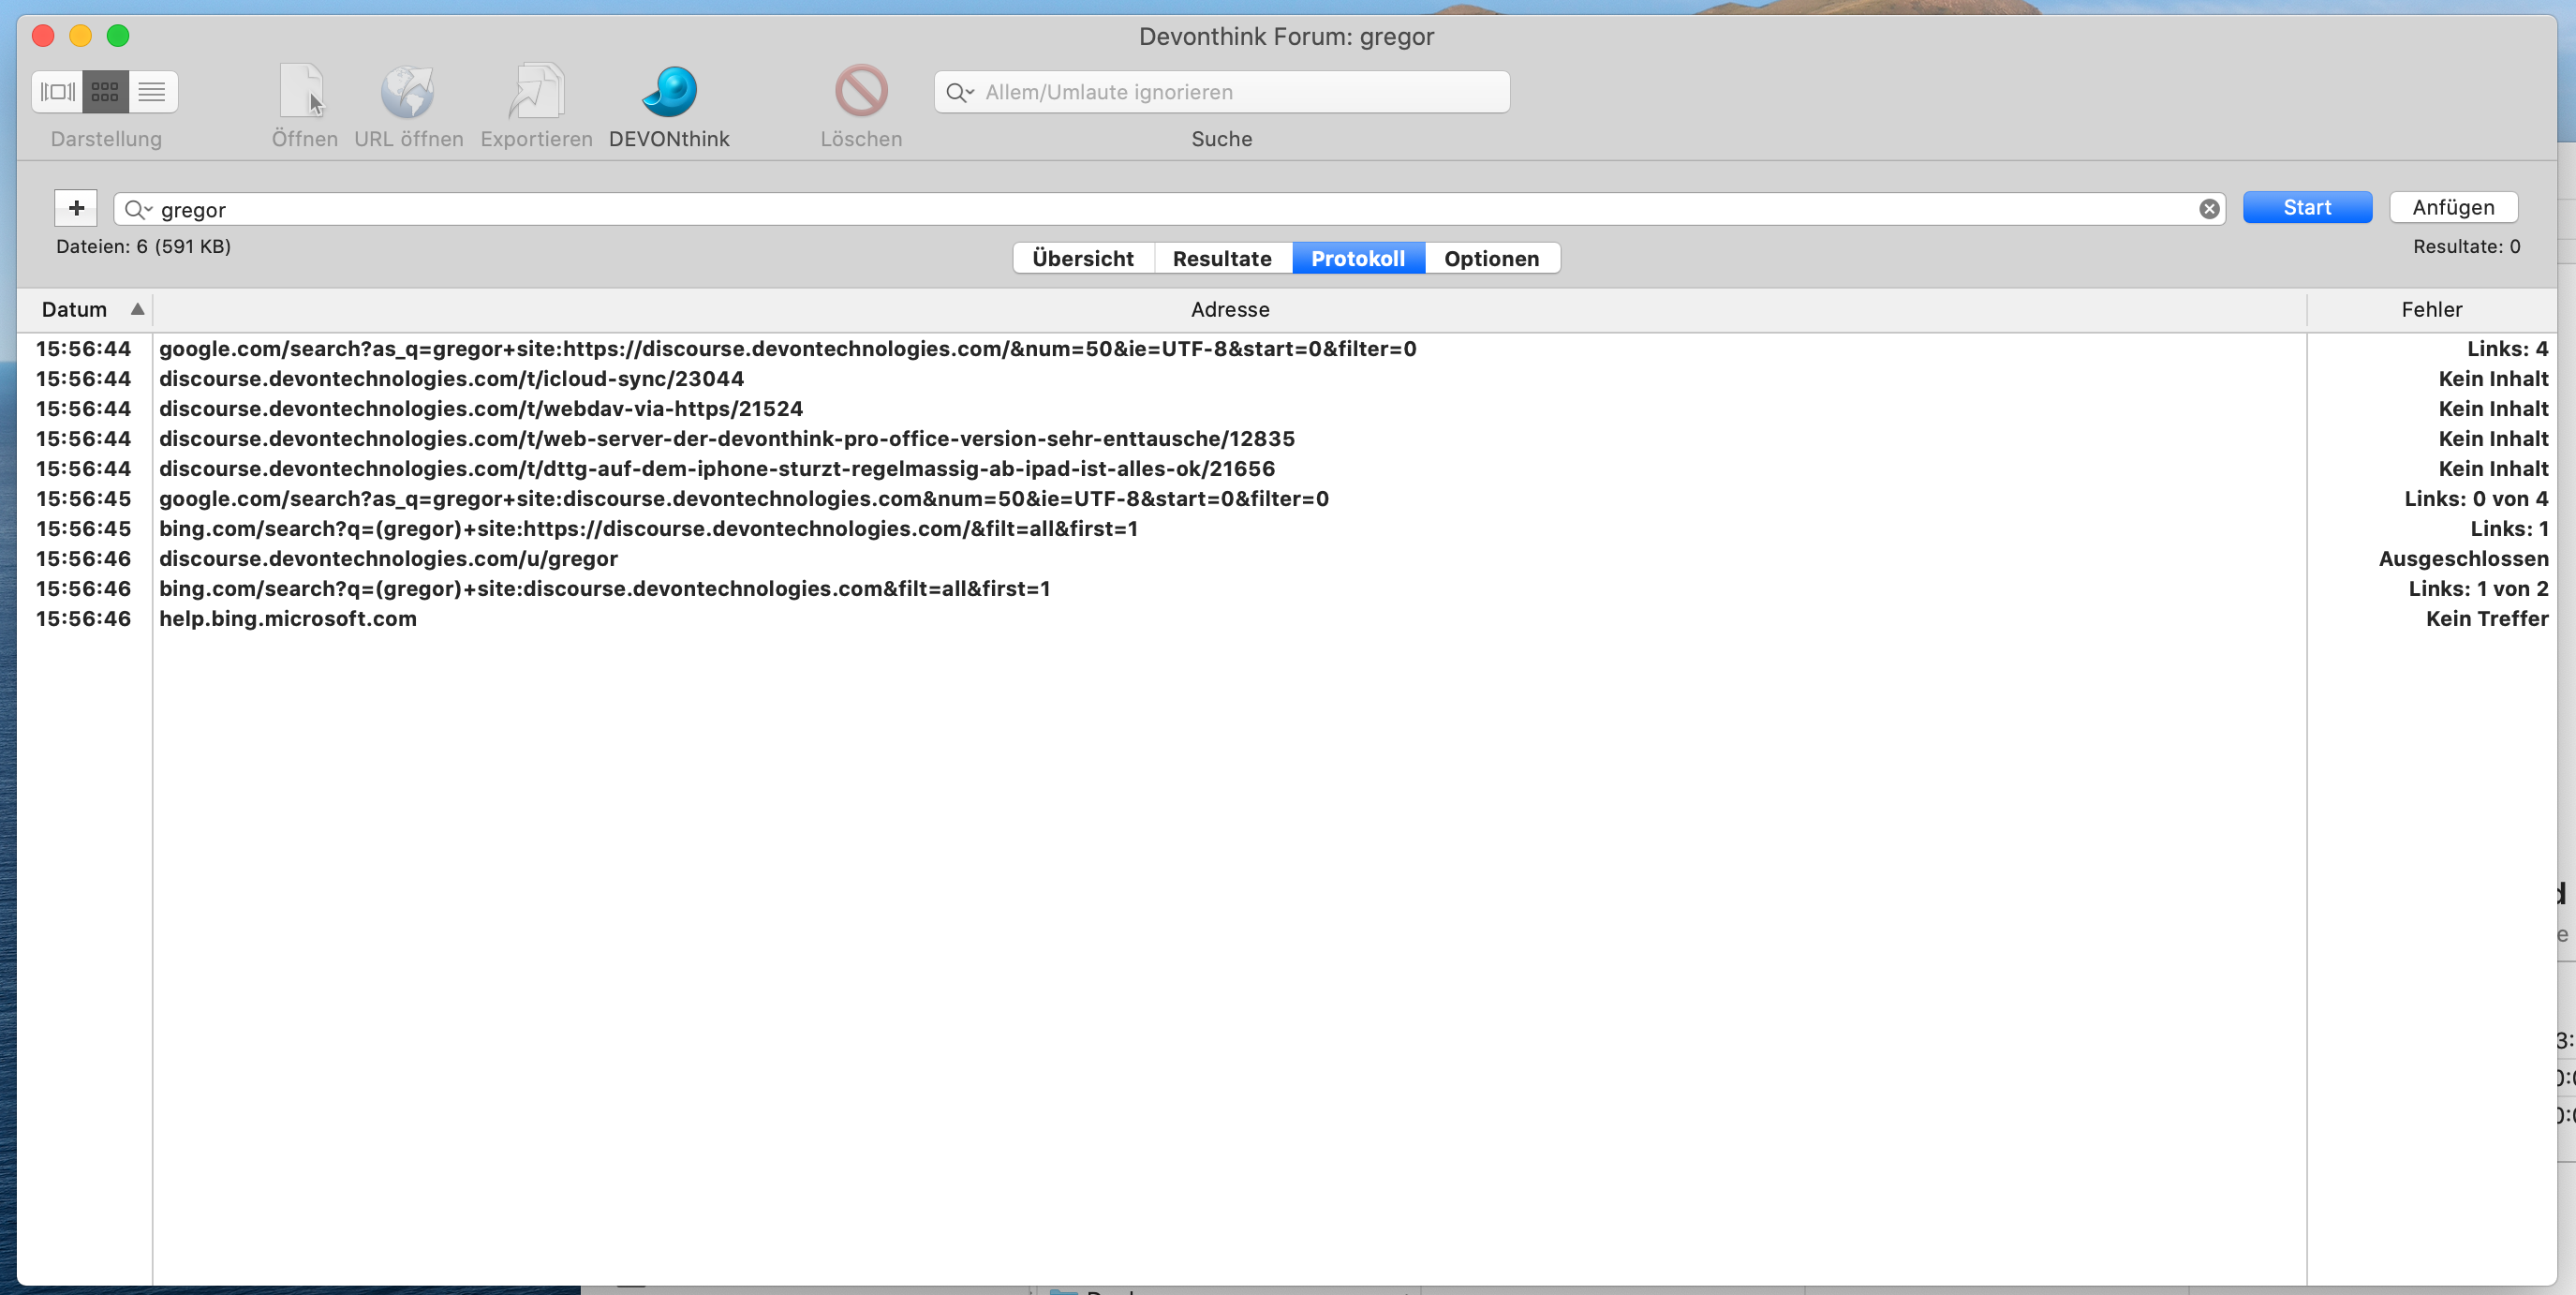Select the google.com search row ending filter=0 with Links: 4
This screenshot has height=1295, width=2576.
[x=1287, y=349]
